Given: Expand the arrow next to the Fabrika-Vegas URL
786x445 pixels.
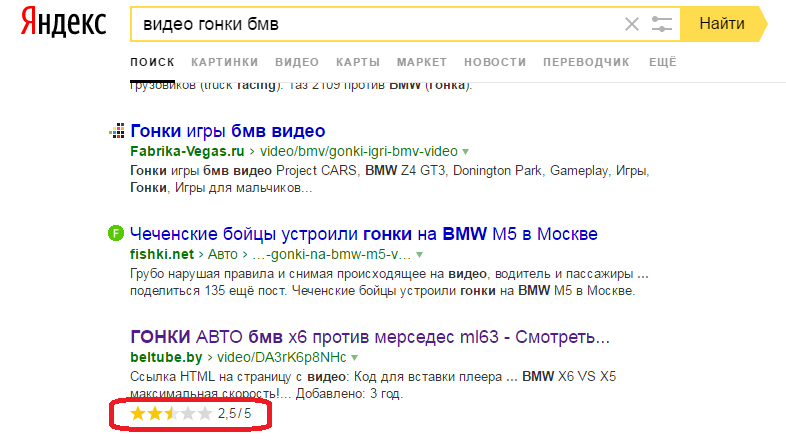Looking at the screenshot, I should tap(465, 152).
